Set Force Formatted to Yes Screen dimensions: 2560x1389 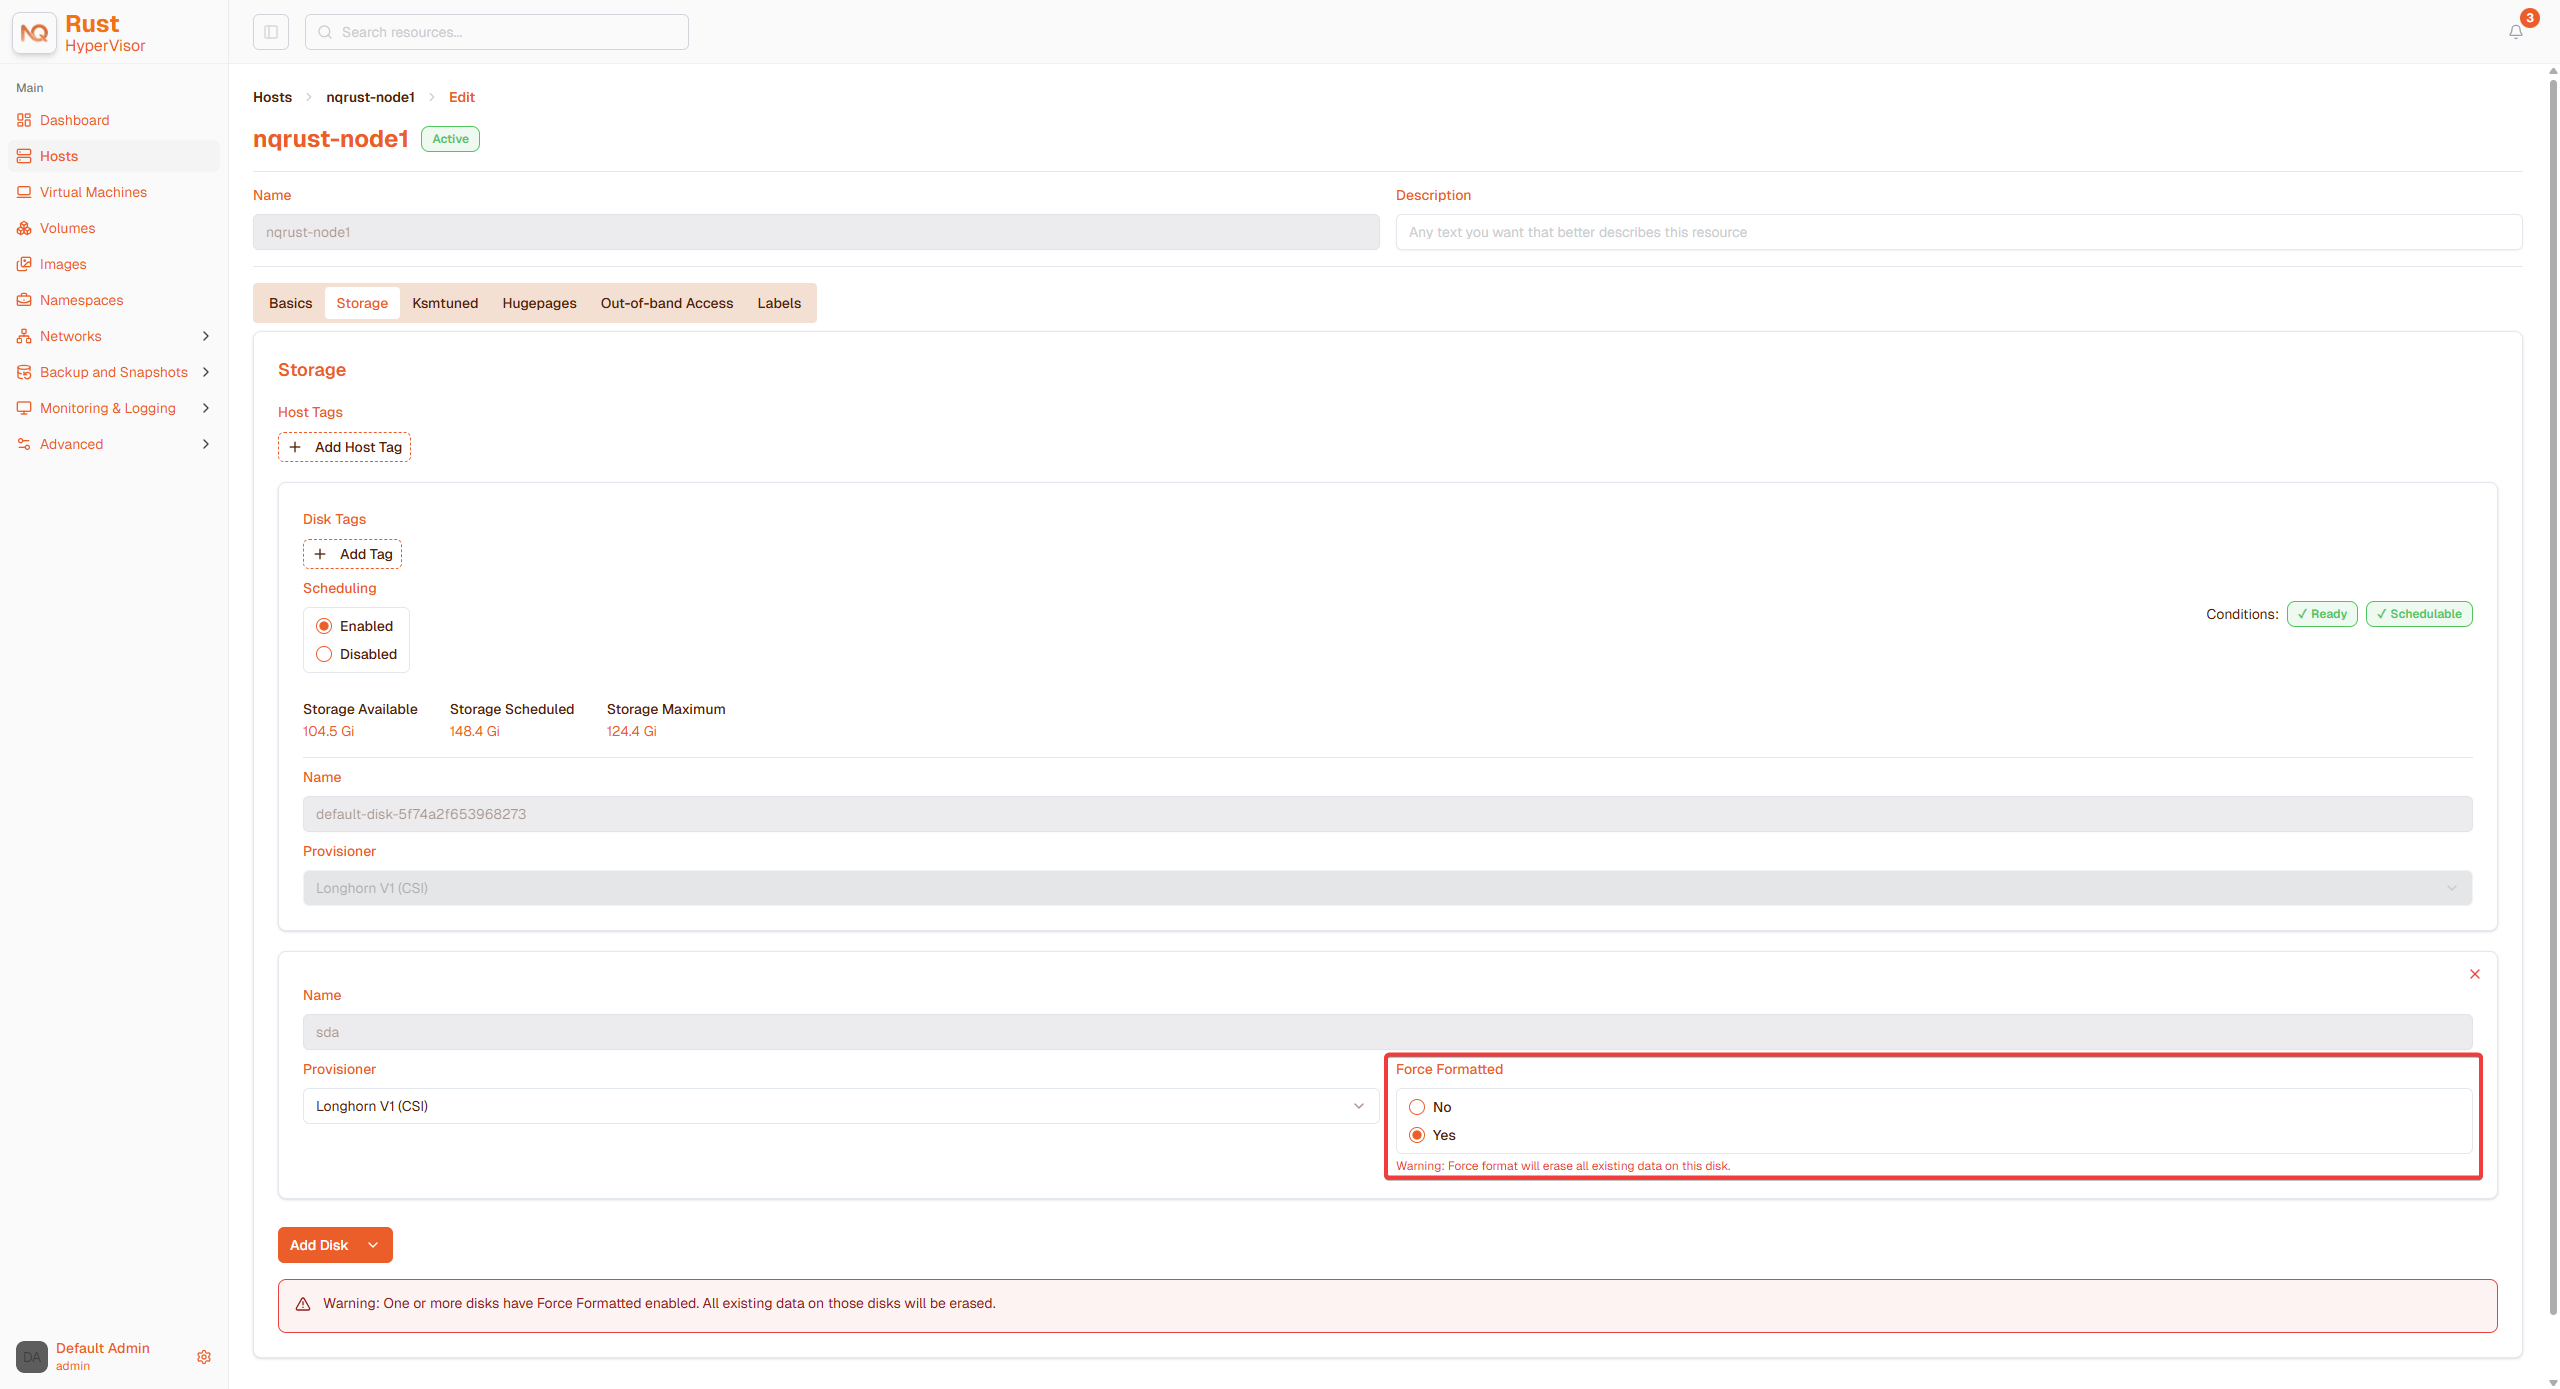click(x=1417, y=1135)
